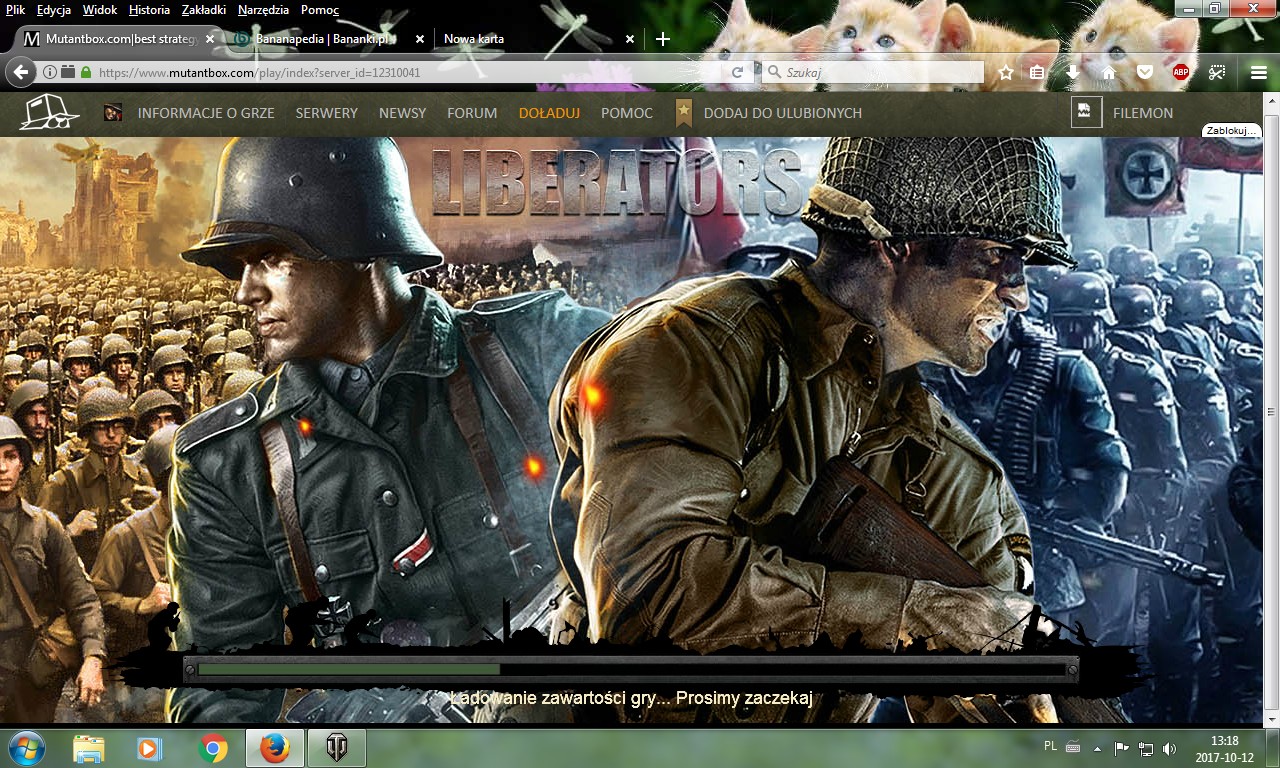Screen dimensions: 1280x768
Task: Switch to the Bananapedia tab
Action: coord(322,39)
